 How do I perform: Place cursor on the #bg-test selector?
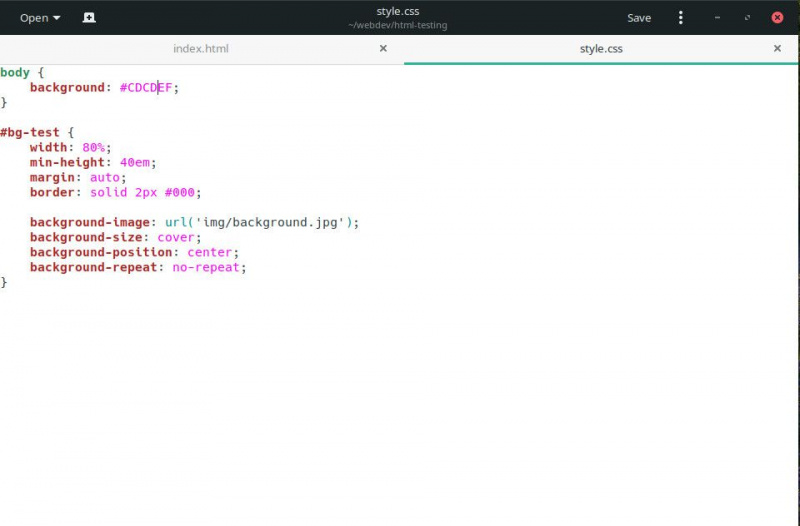(30, 133)
